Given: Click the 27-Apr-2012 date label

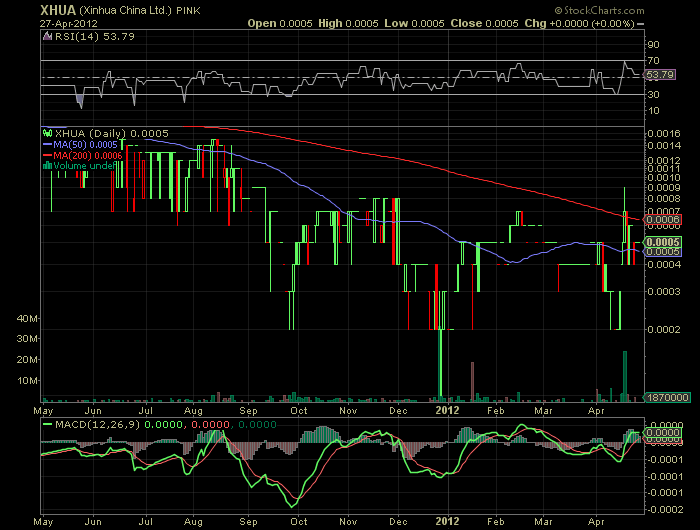Looking at the screenshot, I should pos(68,23).
